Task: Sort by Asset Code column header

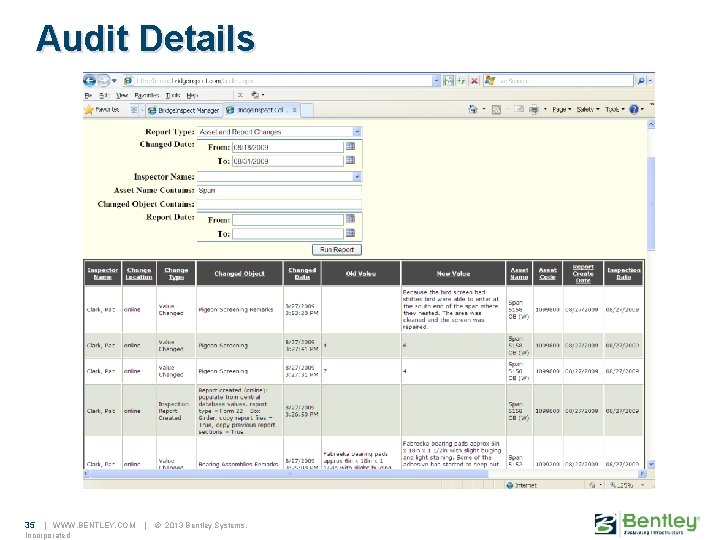Action: coord(547,274)
